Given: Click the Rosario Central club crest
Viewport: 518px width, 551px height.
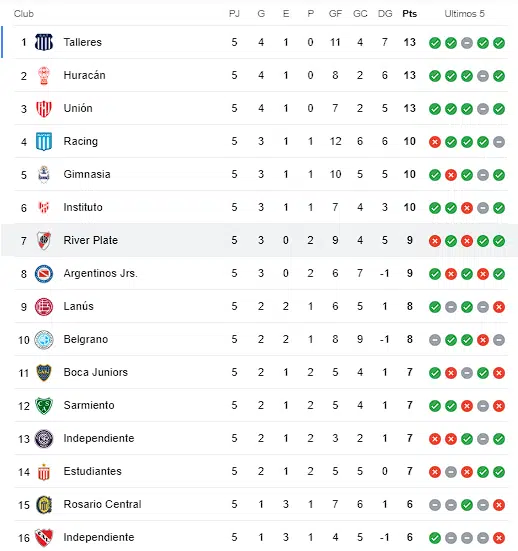Looking at the screenshot, I should (x=44, y=505).
